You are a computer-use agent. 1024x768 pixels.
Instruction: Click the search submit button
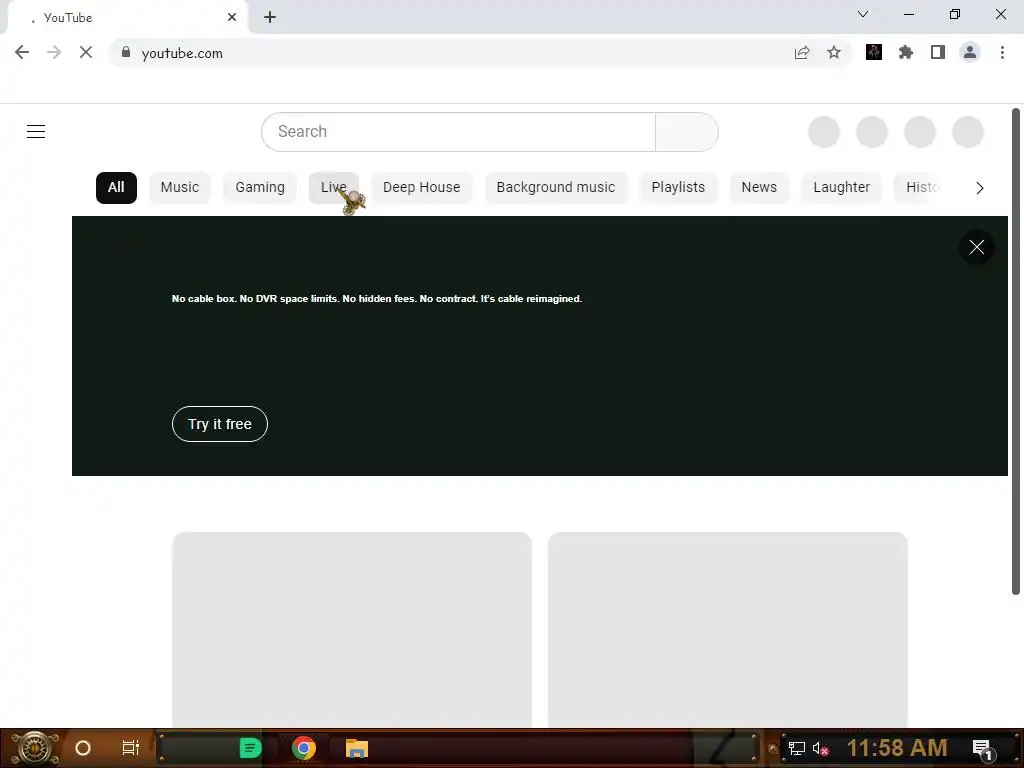click(686, 132)
